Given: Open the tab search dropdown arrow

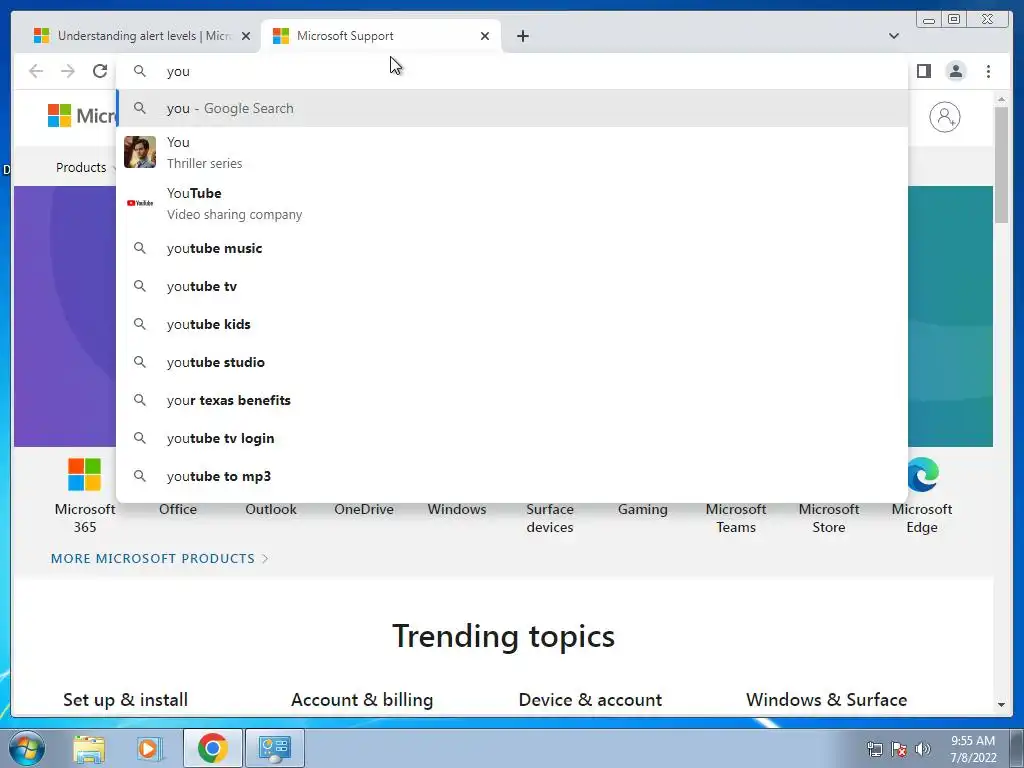Looking at the screenshot, I should [893, 36].
